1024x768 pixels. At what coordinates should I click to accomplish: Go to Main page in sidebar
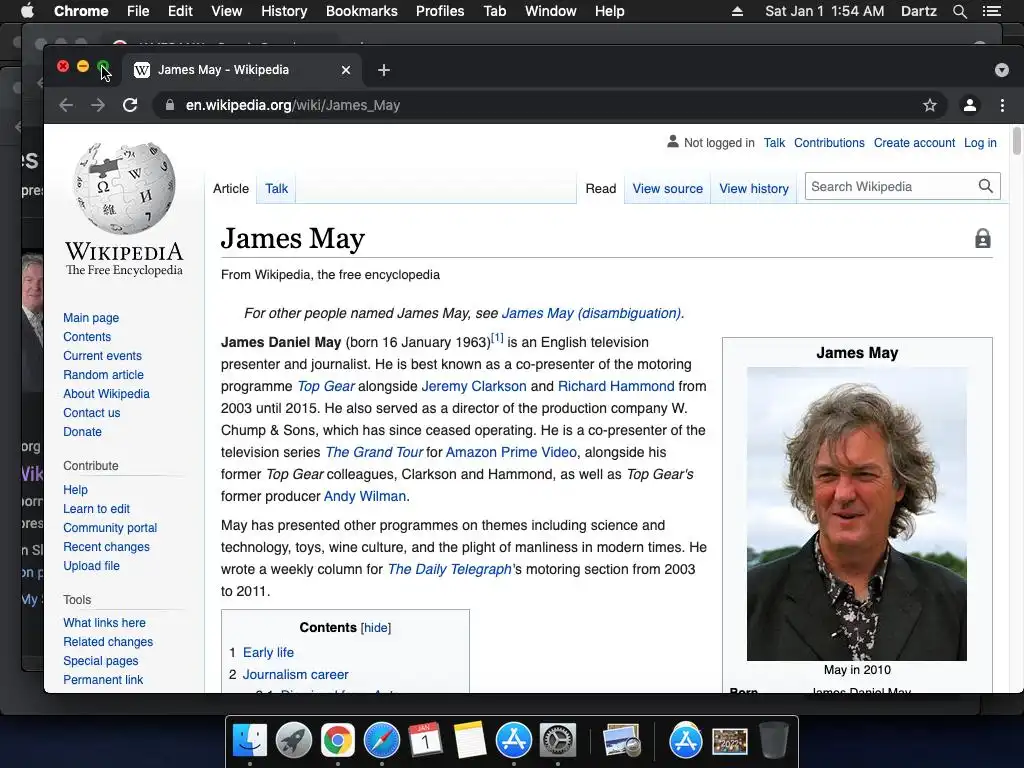(x=91, y=318)
